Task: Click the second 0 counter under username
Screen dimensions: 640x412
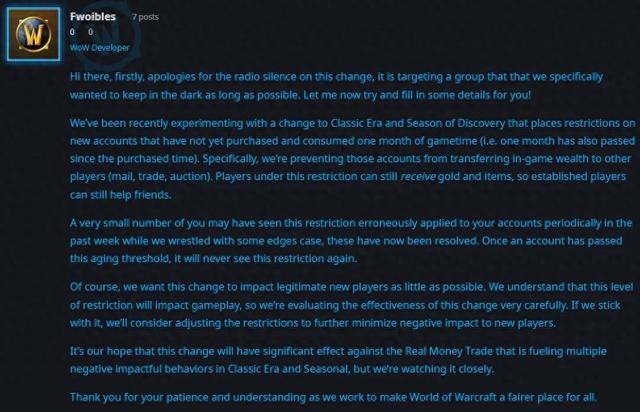Action: [90, 32]
